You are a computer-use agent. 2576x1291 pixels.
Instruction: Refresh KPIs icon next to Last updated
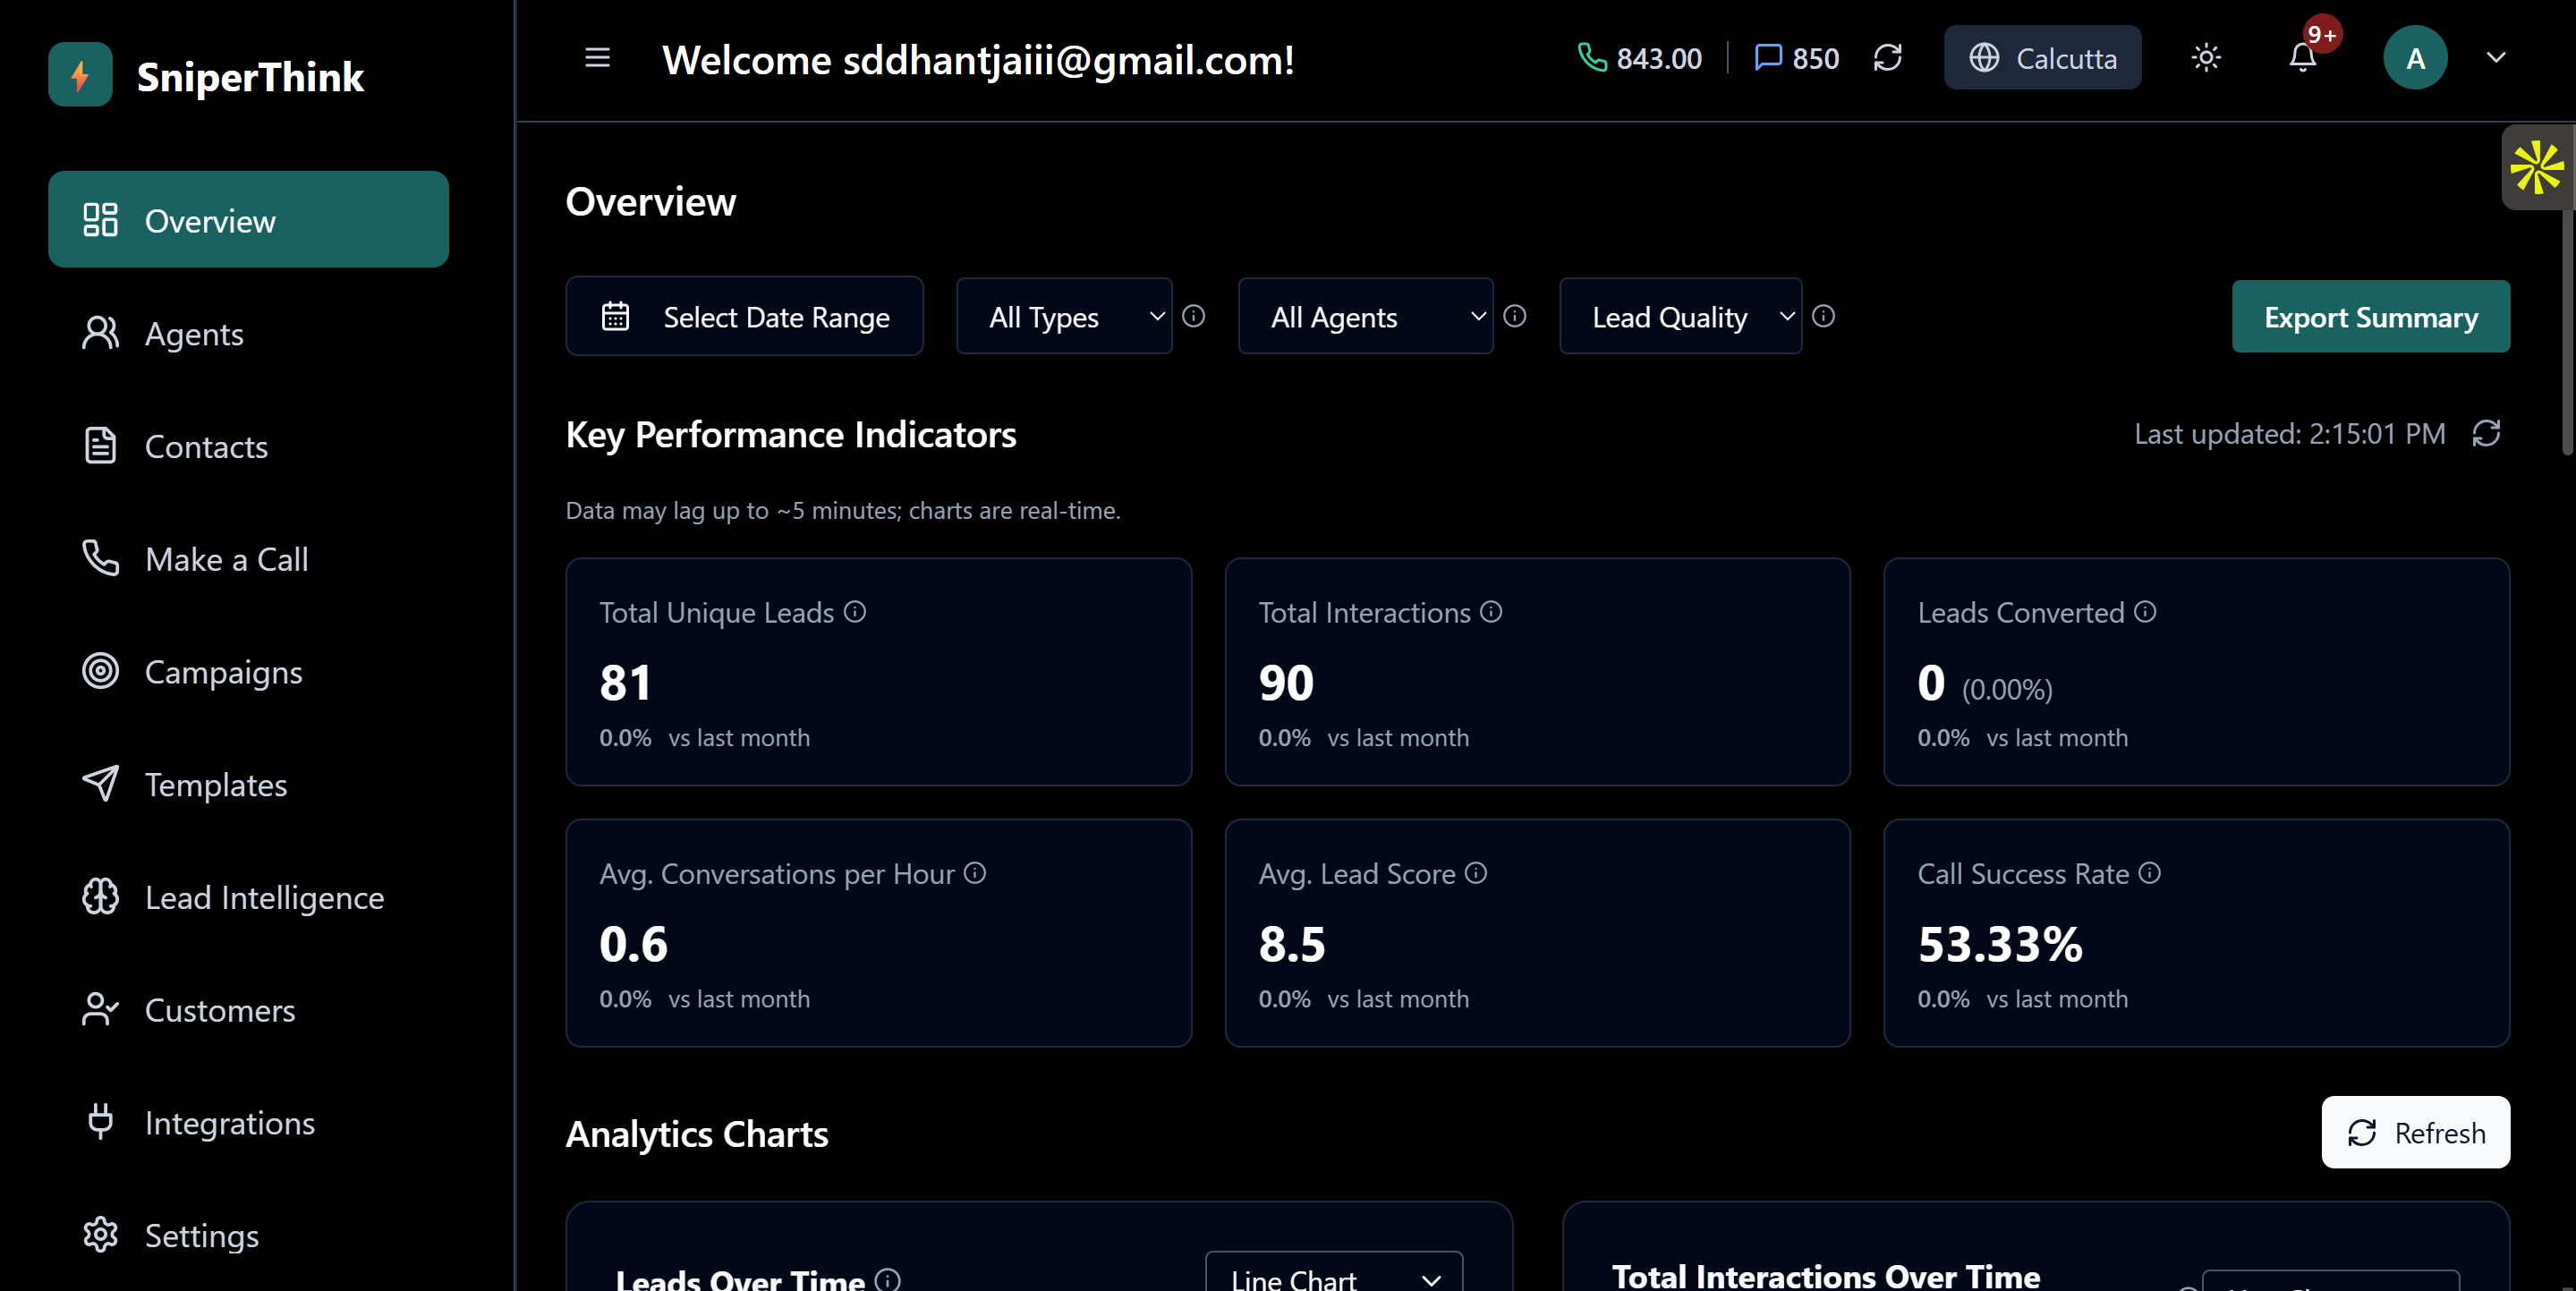click(x=2486, y=433)
